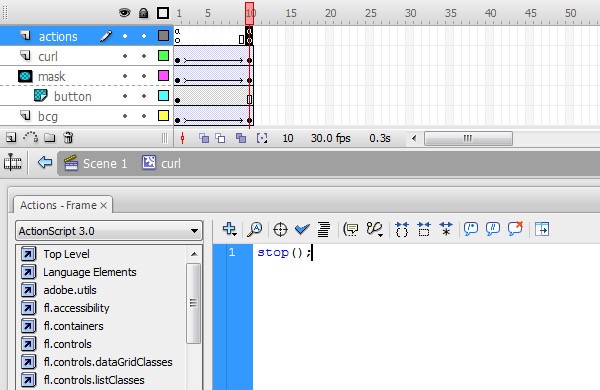This screenshot has height=390, width=600.
Task: Check syntax with the checkmark icon
Action: click(x=302, y=229)
